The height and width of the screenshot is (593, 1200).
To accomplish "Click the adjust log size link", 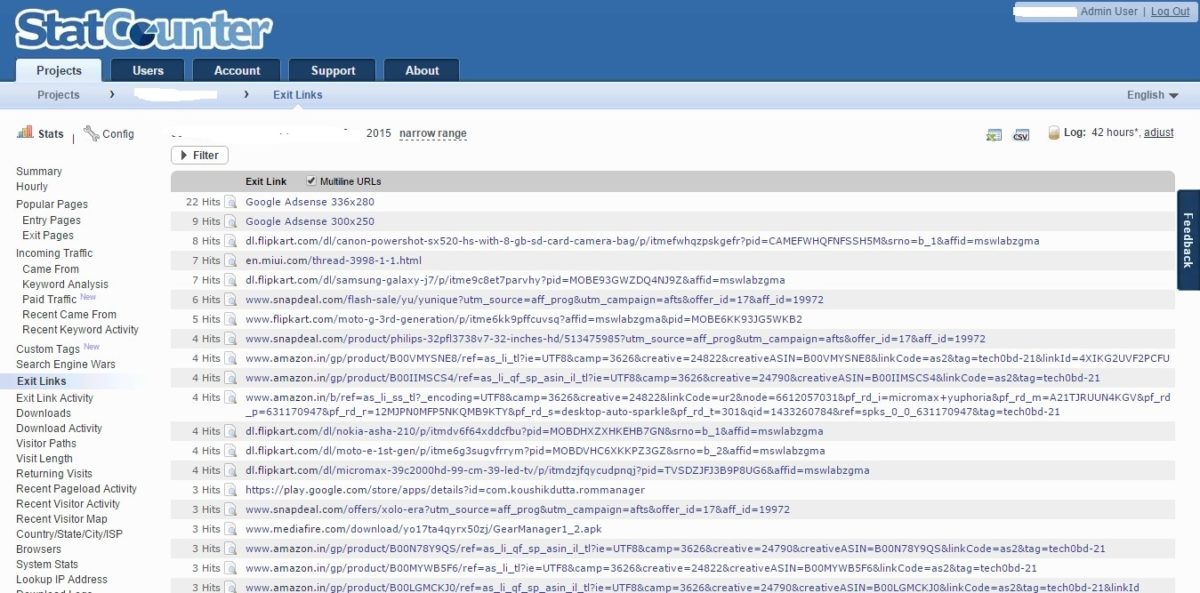I will point(1159,133).
